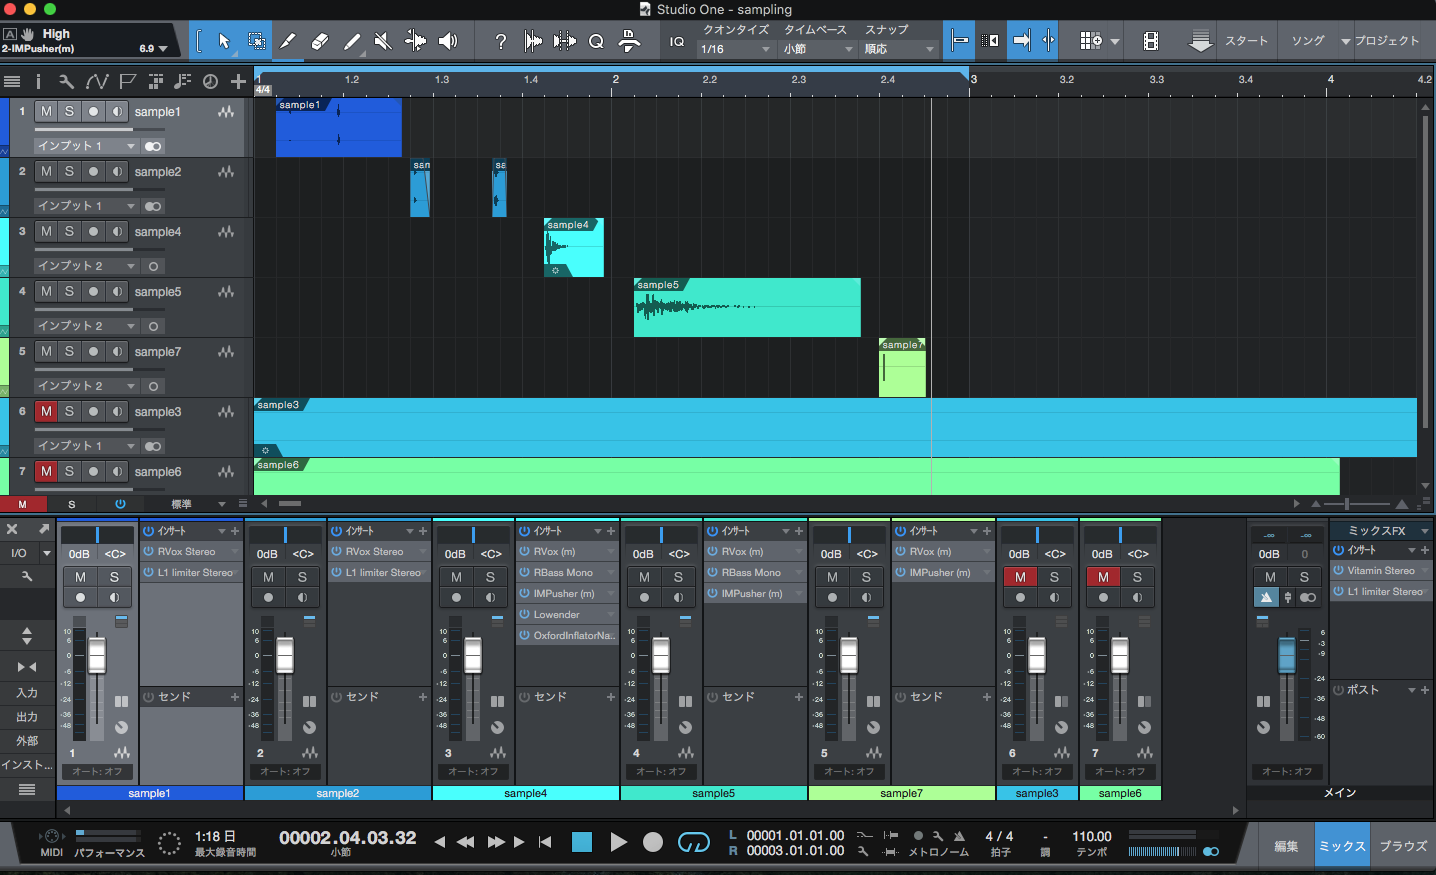Open channel 2 インサート dropdown arrow
The height and width of the screenshot is (875, 1436).
pyautogui.click(x=410, y=531)
